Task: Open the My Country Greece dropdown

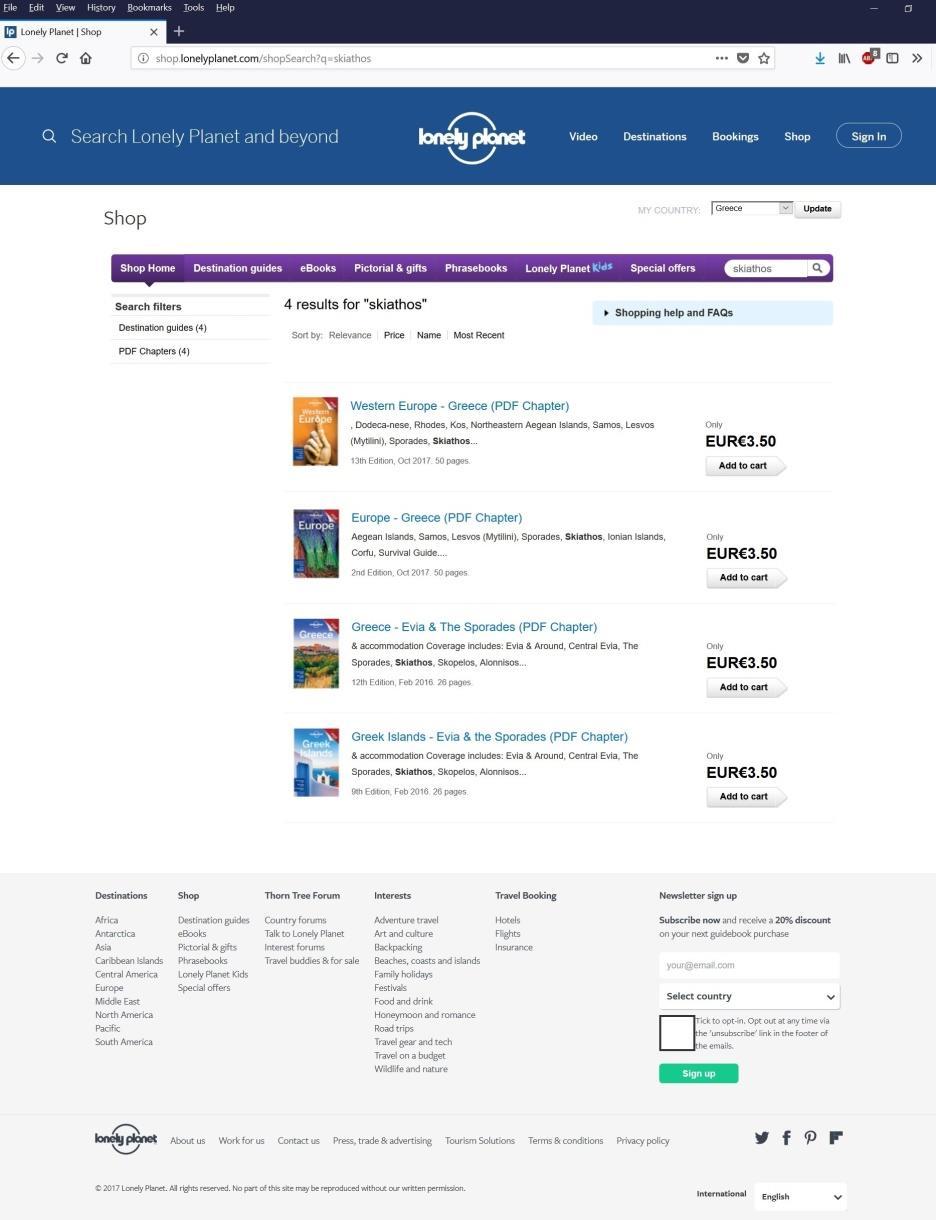Action: point(752,208)
